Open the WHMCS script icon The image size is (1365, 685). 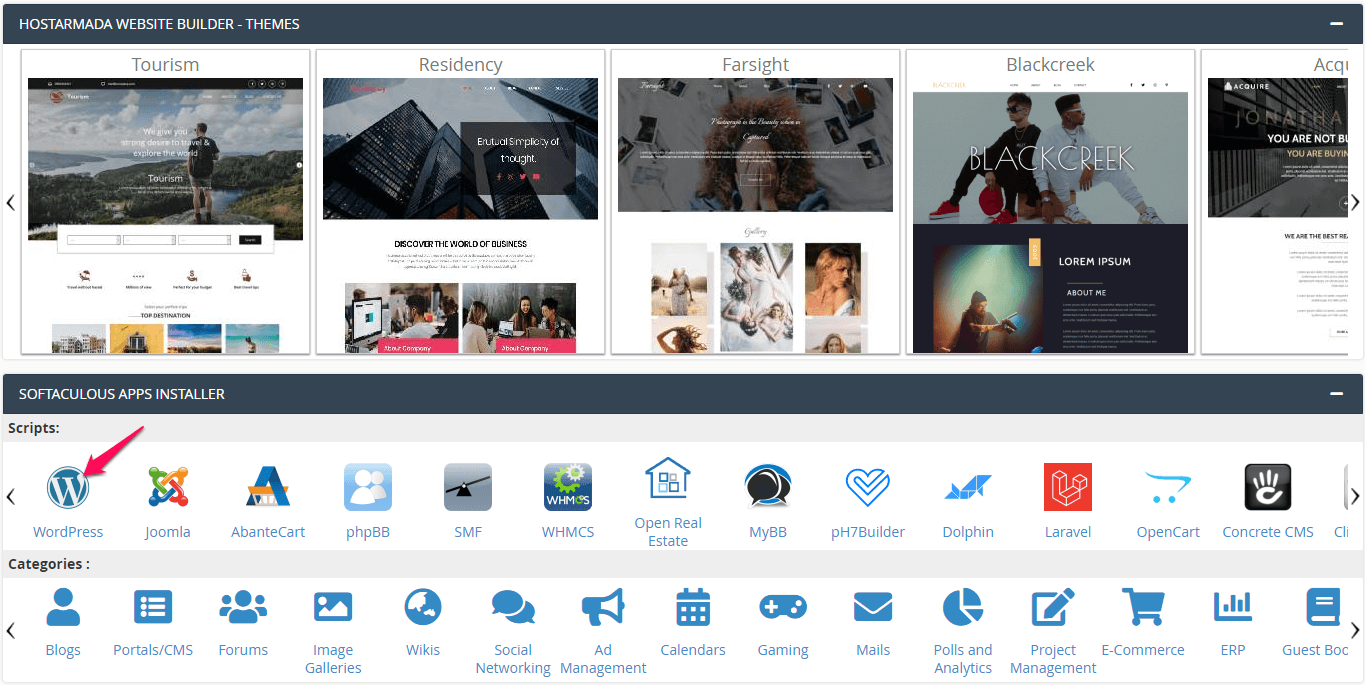coord(568,487)
